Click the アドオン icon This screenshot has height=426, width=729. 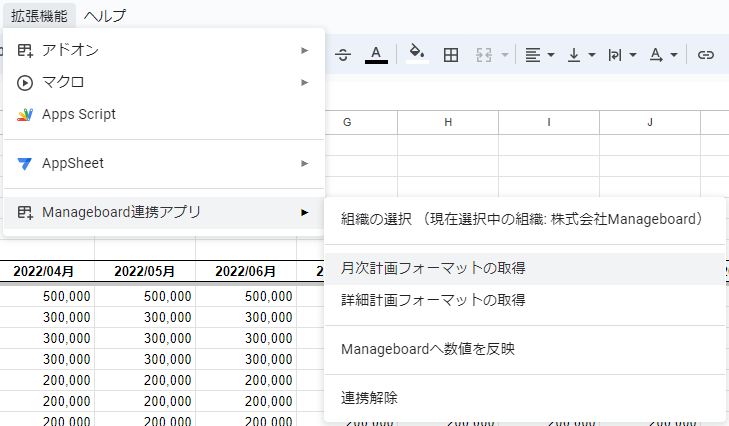click(25, 50)
